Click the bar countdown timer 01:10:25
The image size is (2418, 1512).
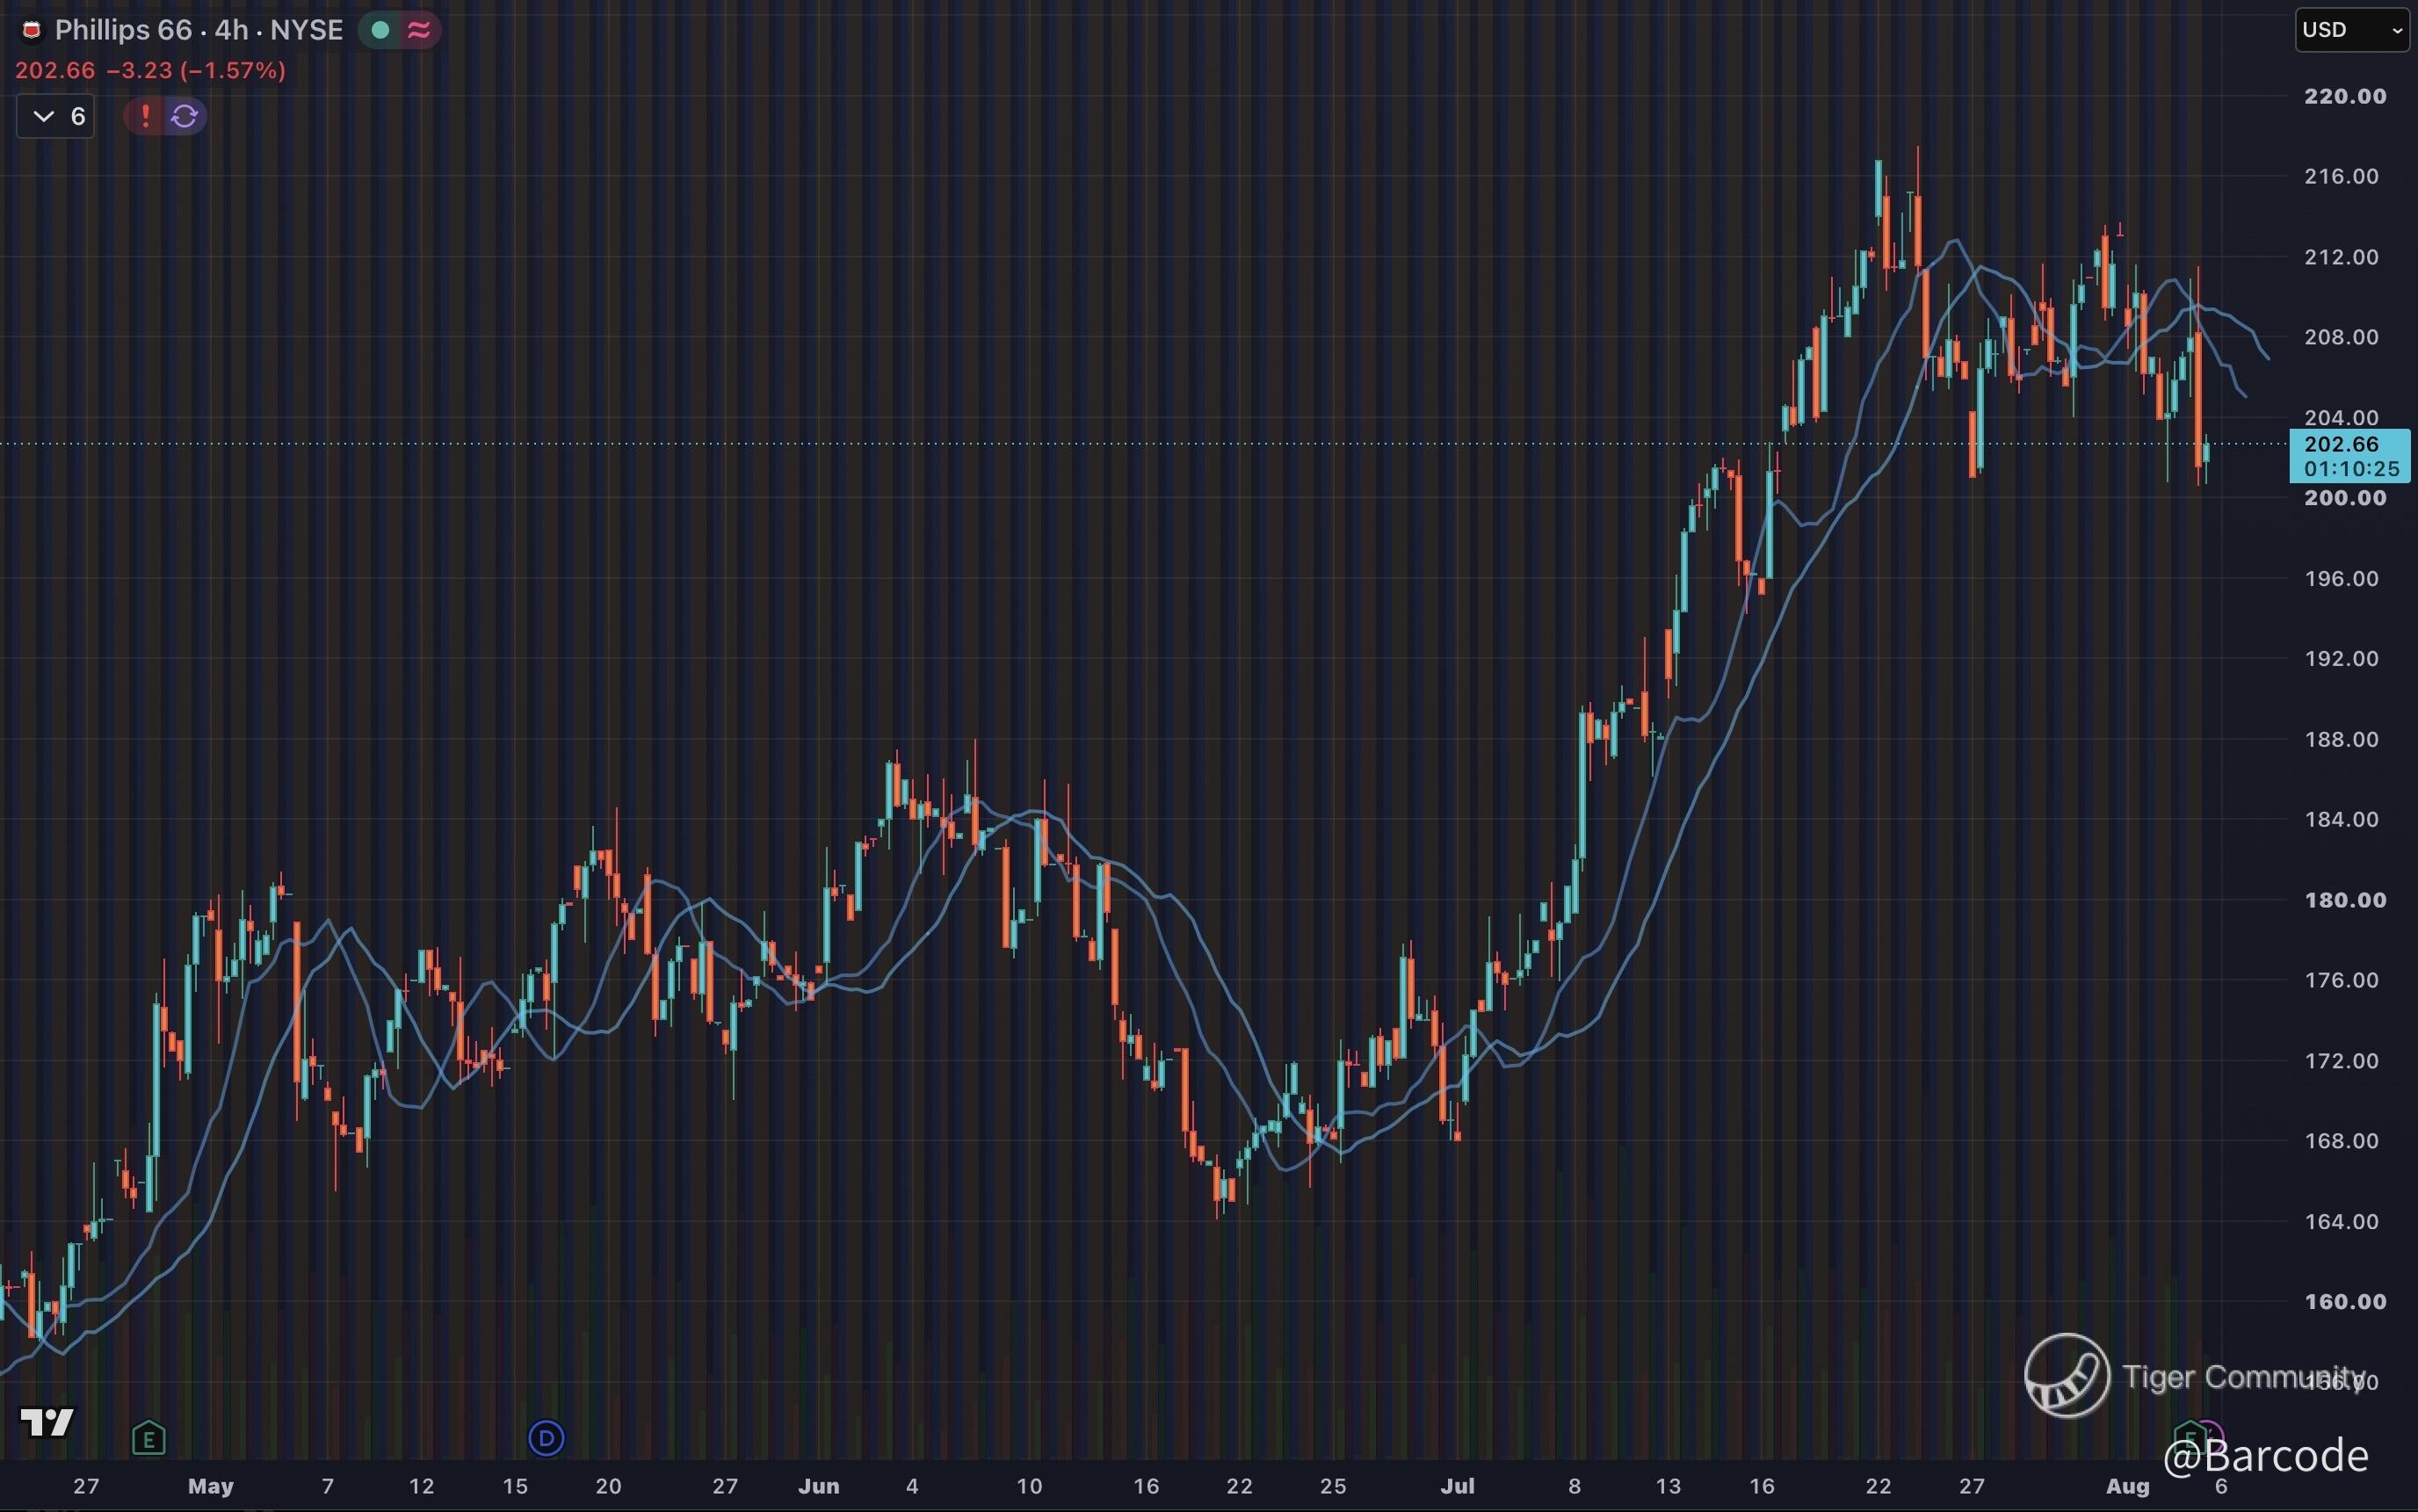pyautogui.click(x=2352, y=469)
